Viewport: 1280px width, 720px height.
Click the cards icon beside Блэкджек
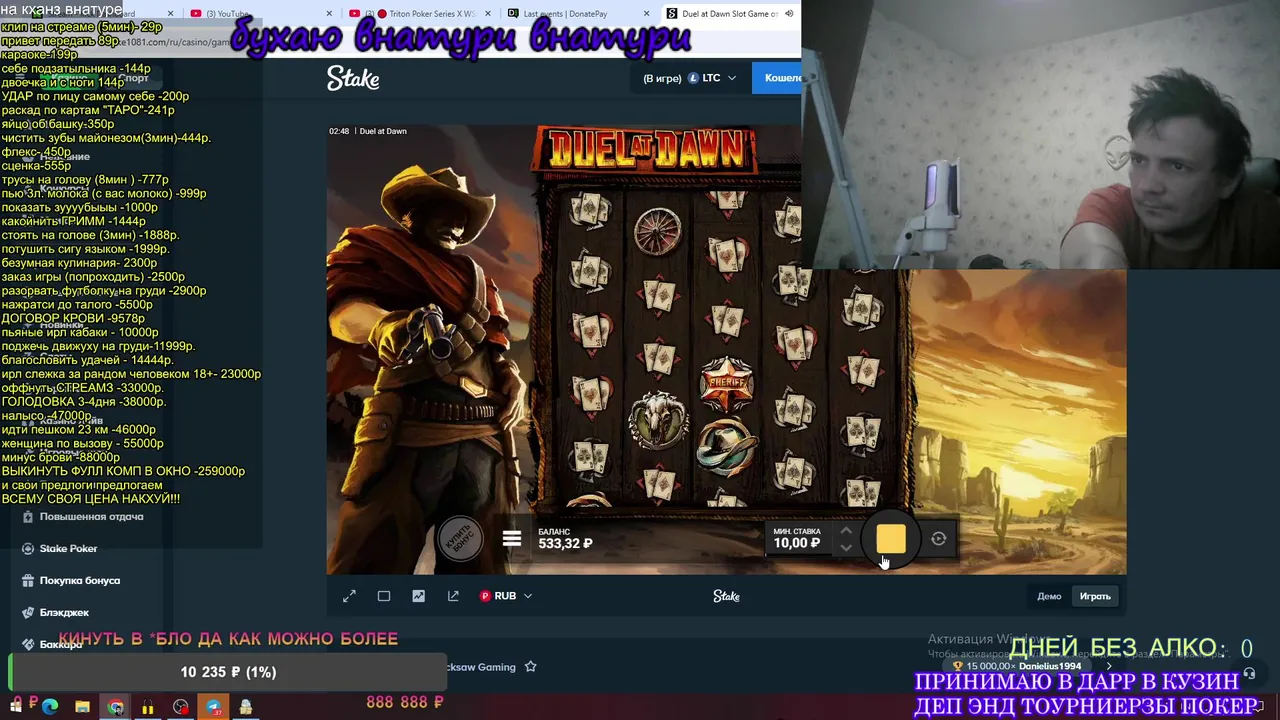pos(28,613)
